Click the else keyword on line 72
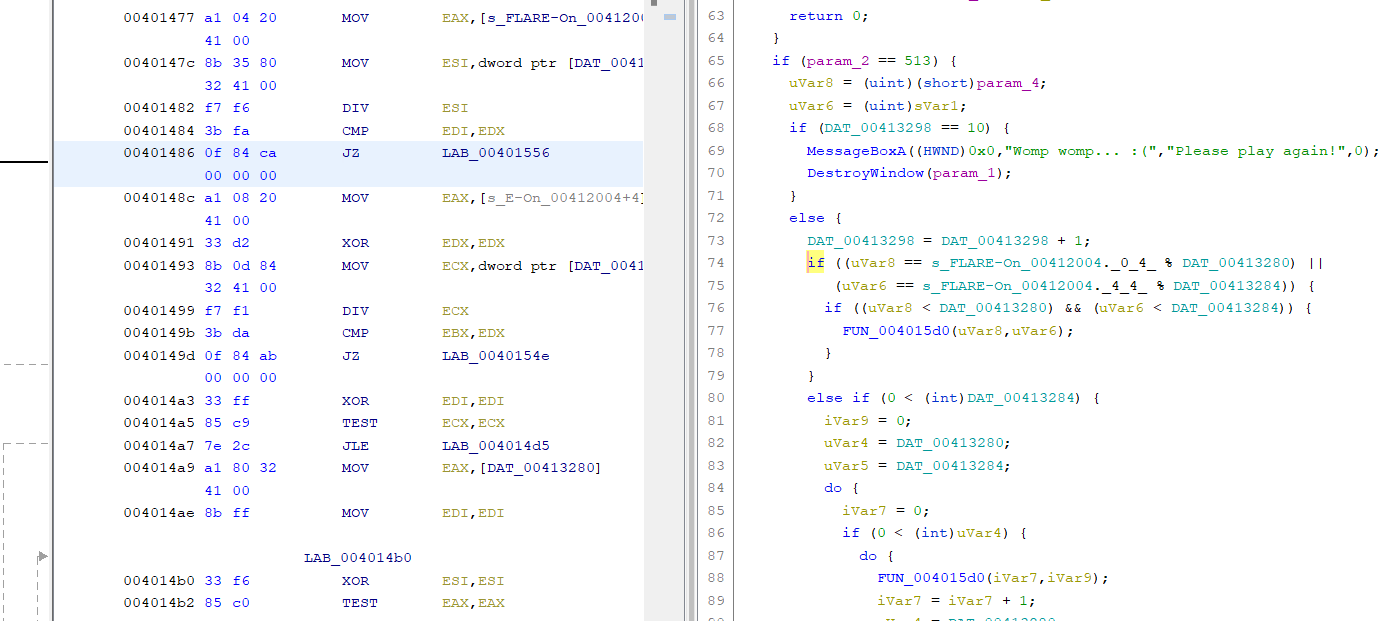This screenshot has width=1389, height=621. pyautogui.click(x=806, y=218)
